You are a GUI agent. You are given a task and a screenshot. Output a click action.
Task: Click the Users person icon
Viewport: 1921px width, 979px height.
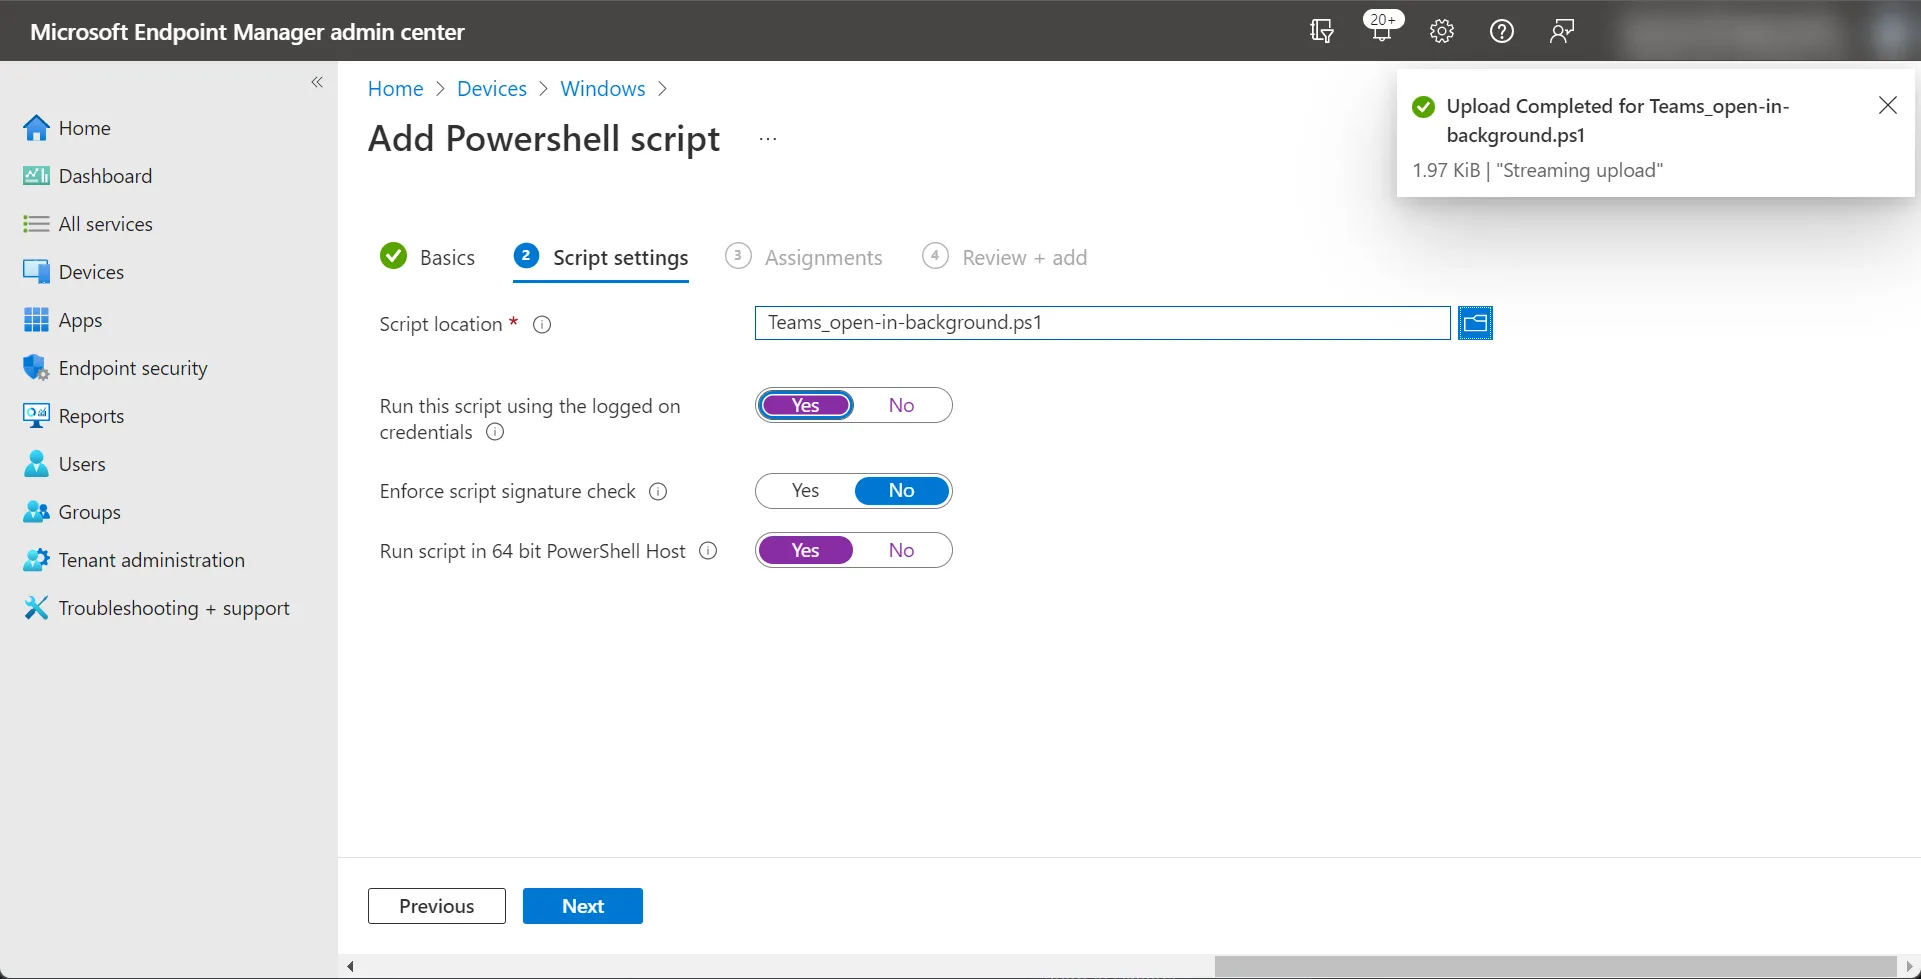[x=36, y=464]
